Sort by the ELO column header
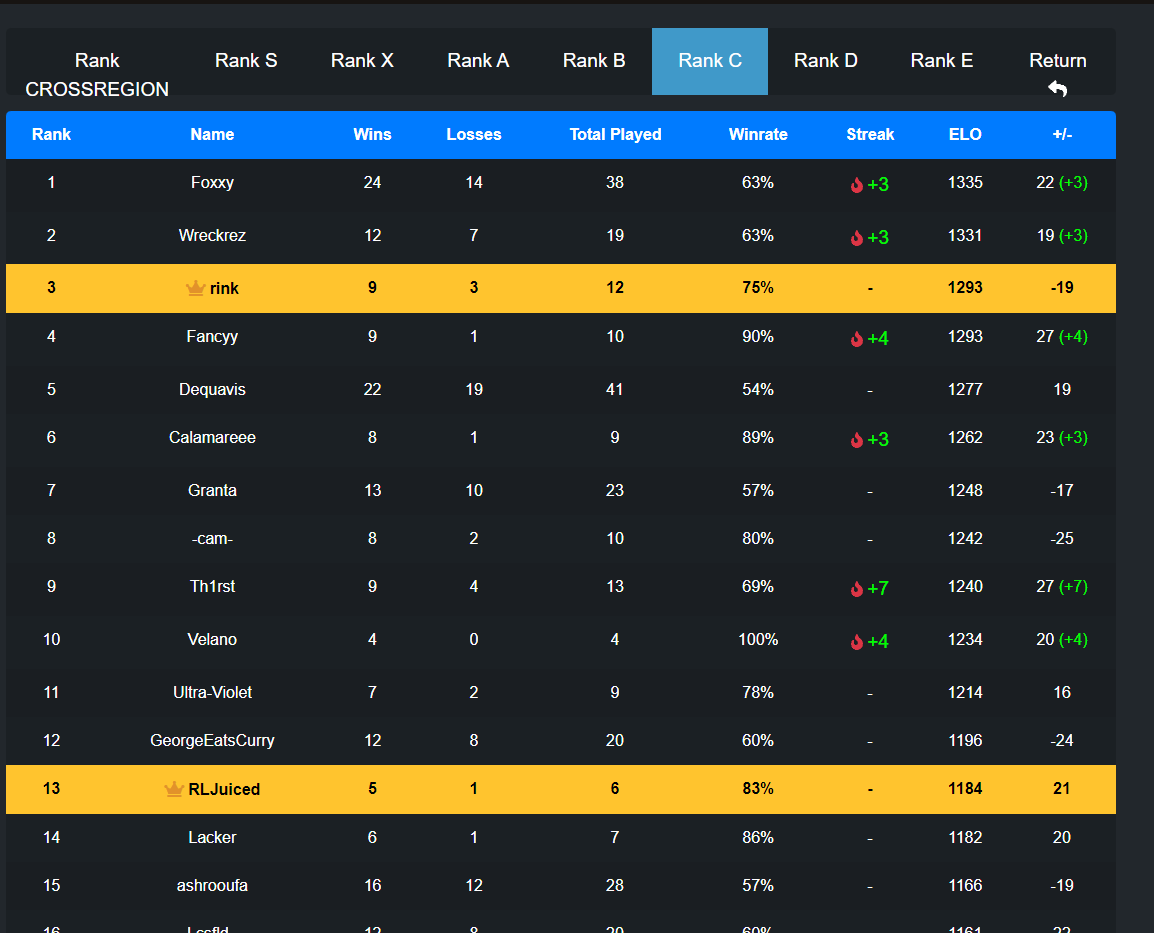The height and width of the screenshot is (933, 1154). tap(965, 135)
